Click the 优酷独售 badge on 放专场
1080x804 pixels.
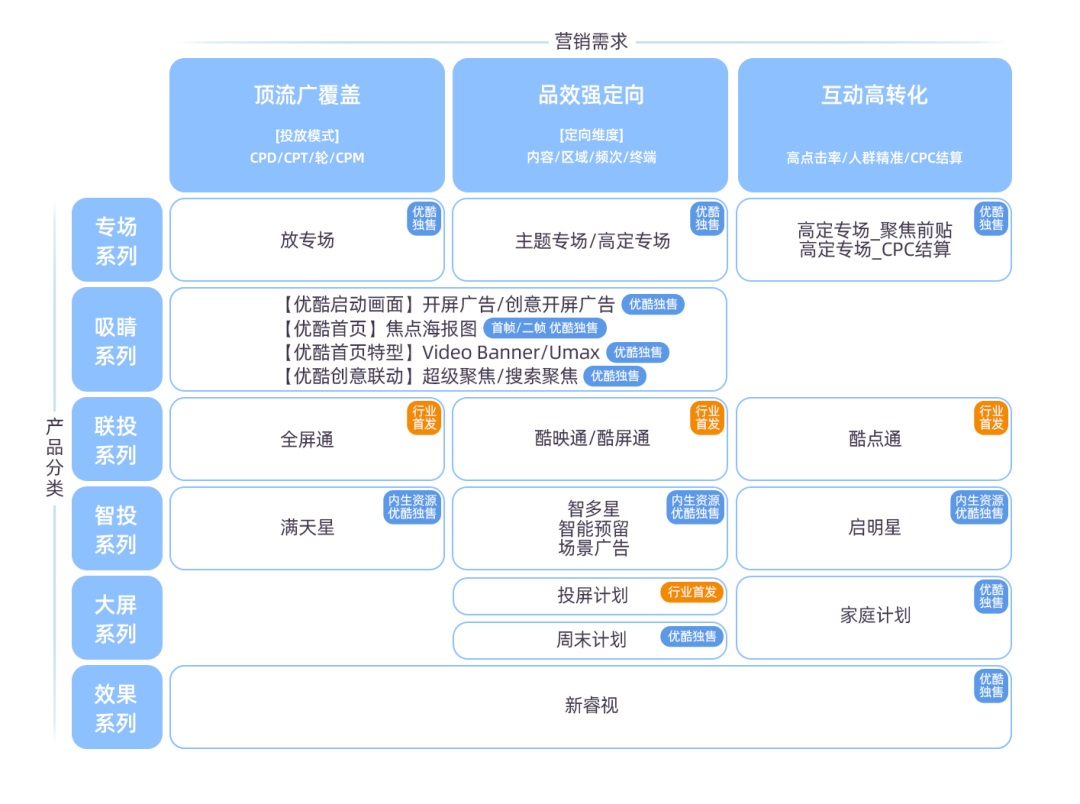[x=424, y=218]
